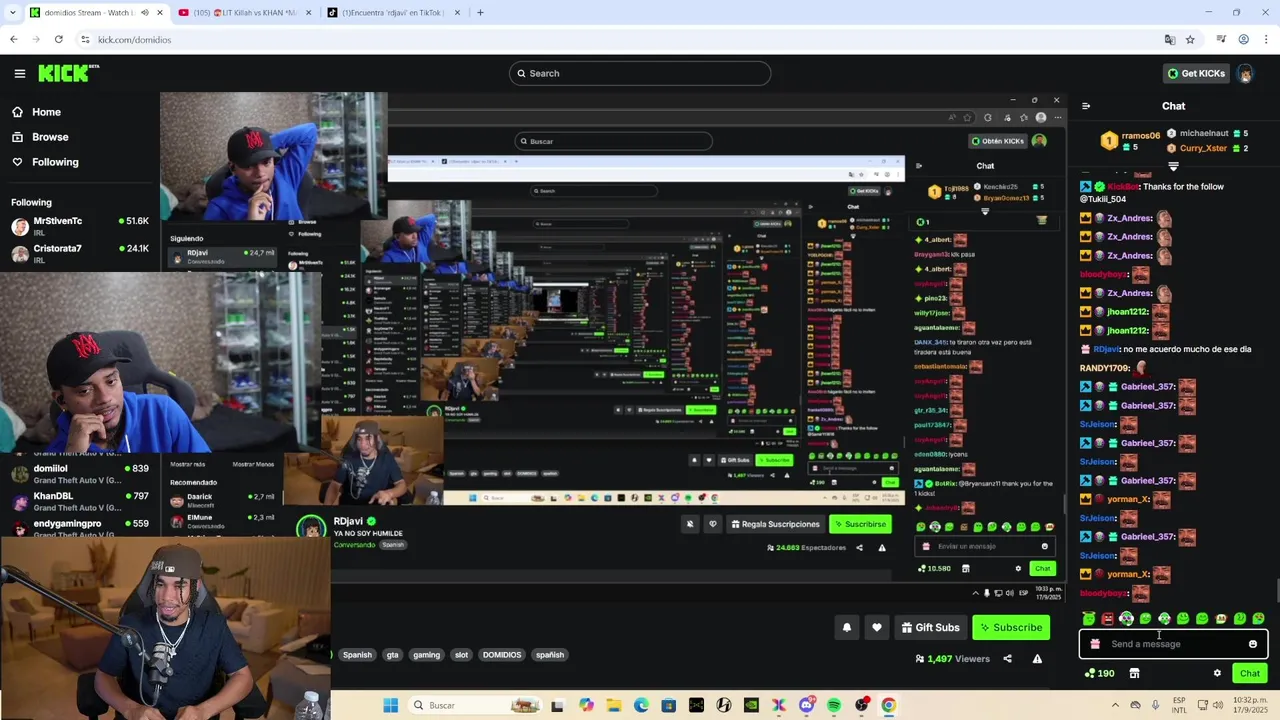
Task: Click the Send a message chat input
Action: (1173, 644)
